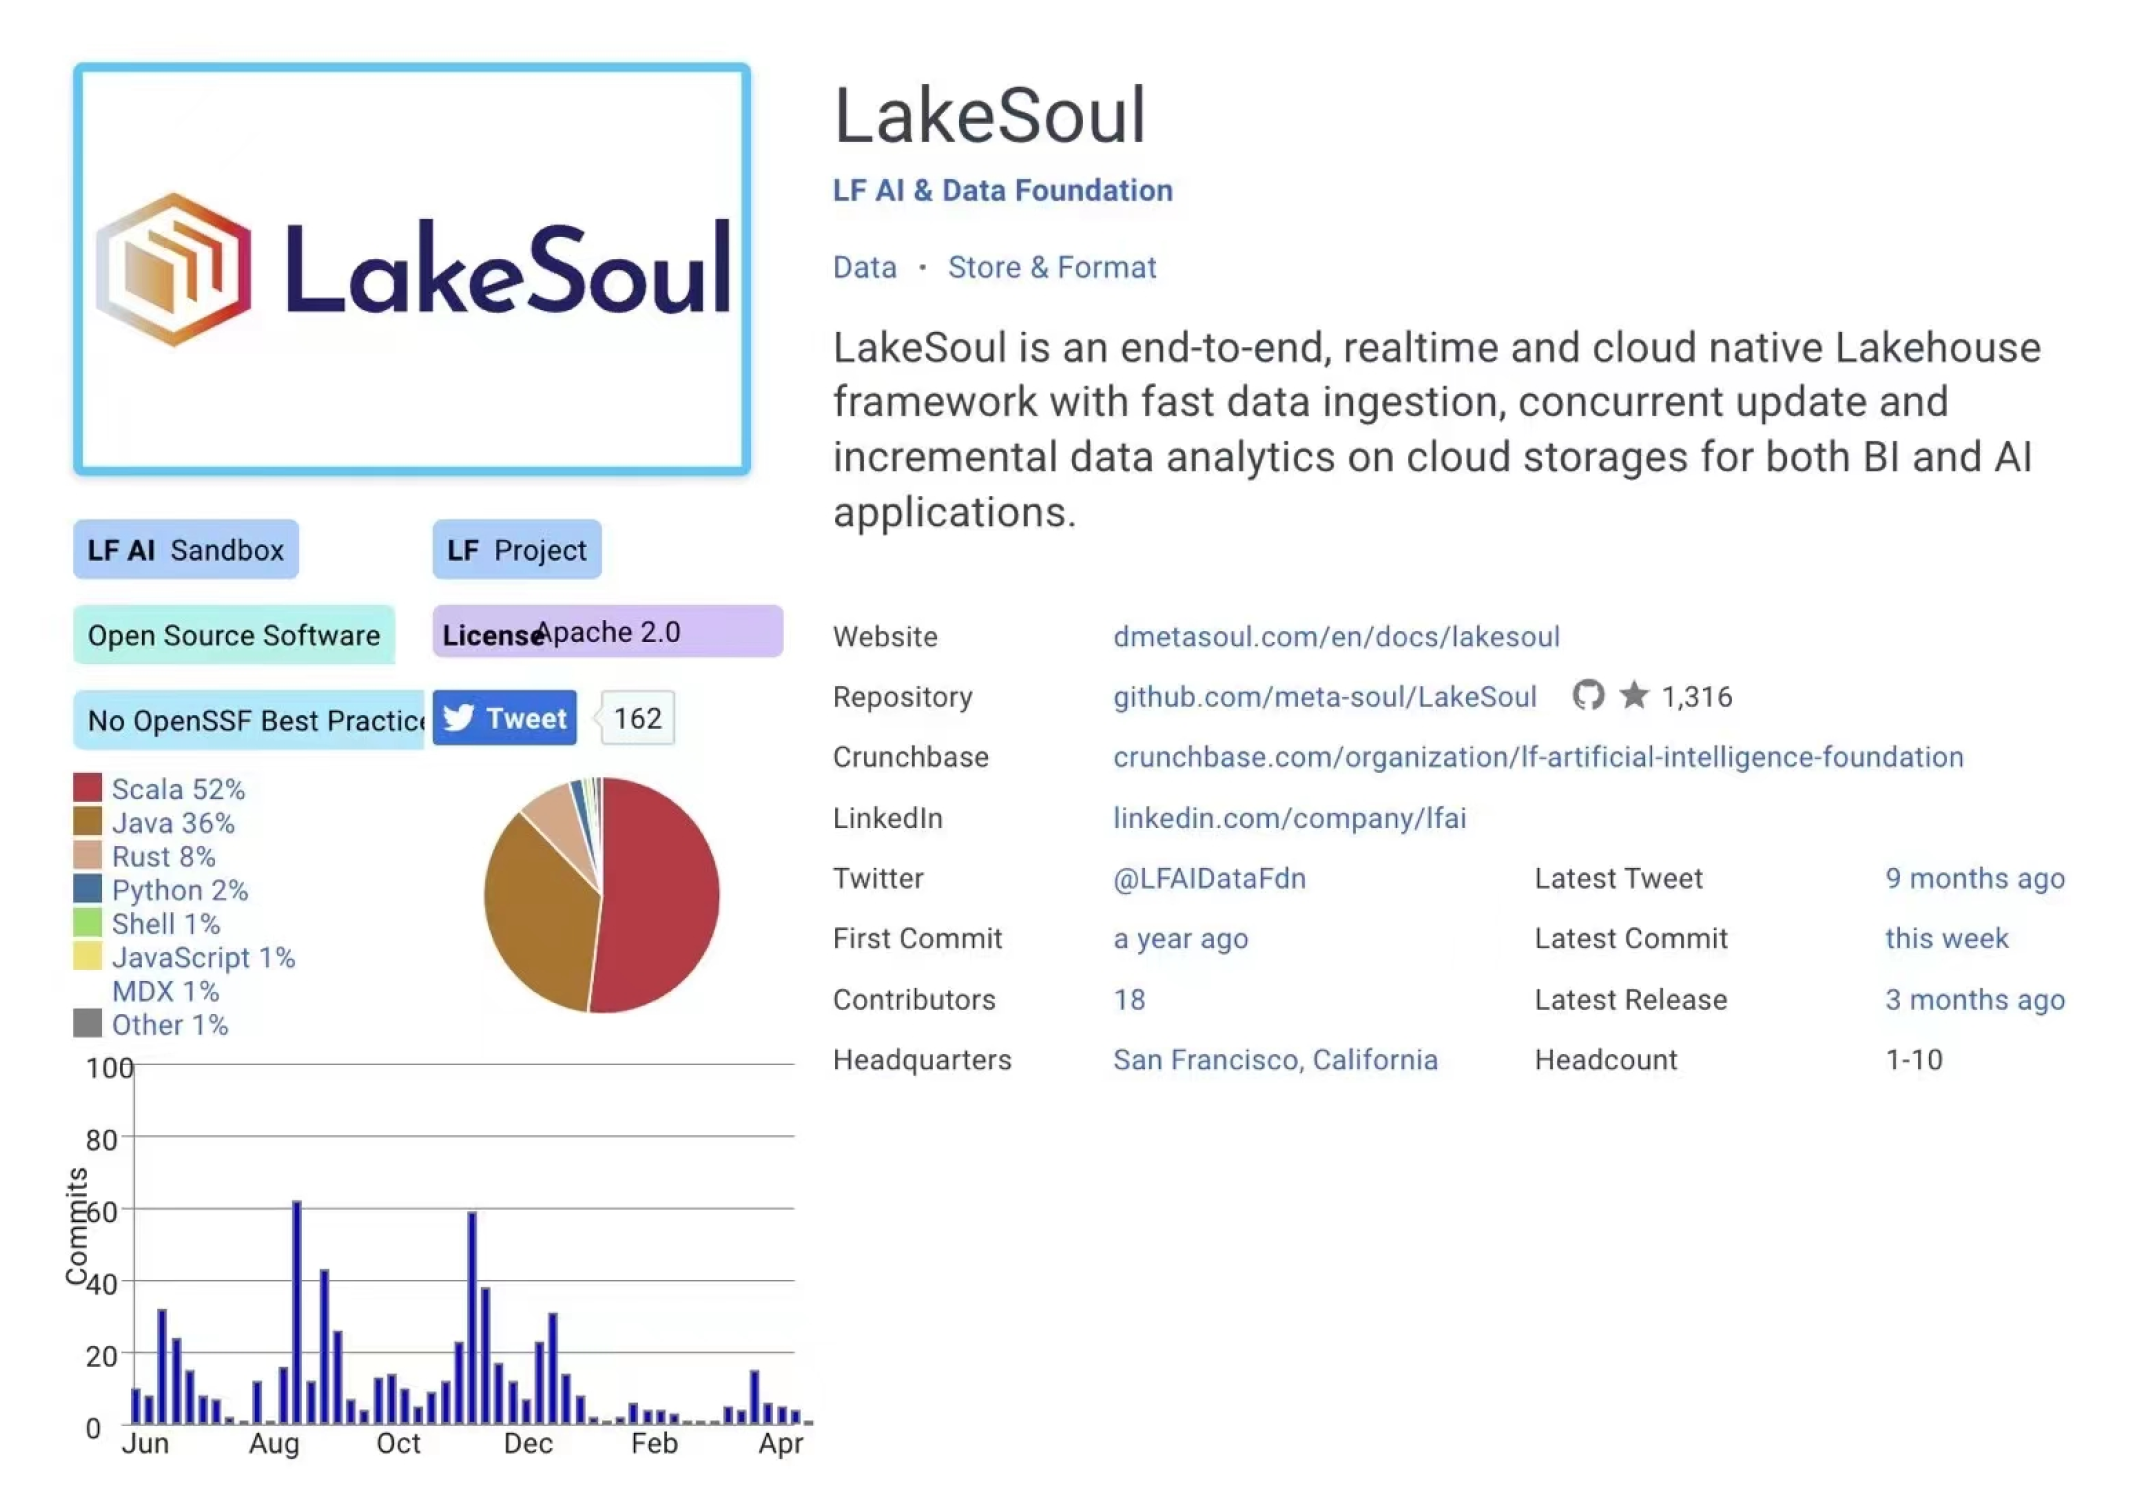Click the Tweet button
This screenshot has width=2144, height=1488.
(x=505, y=718)
